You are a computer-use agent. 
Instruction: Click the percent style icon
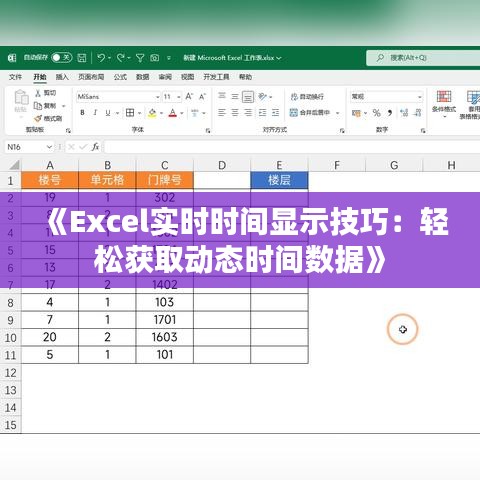tap(377, 113)
